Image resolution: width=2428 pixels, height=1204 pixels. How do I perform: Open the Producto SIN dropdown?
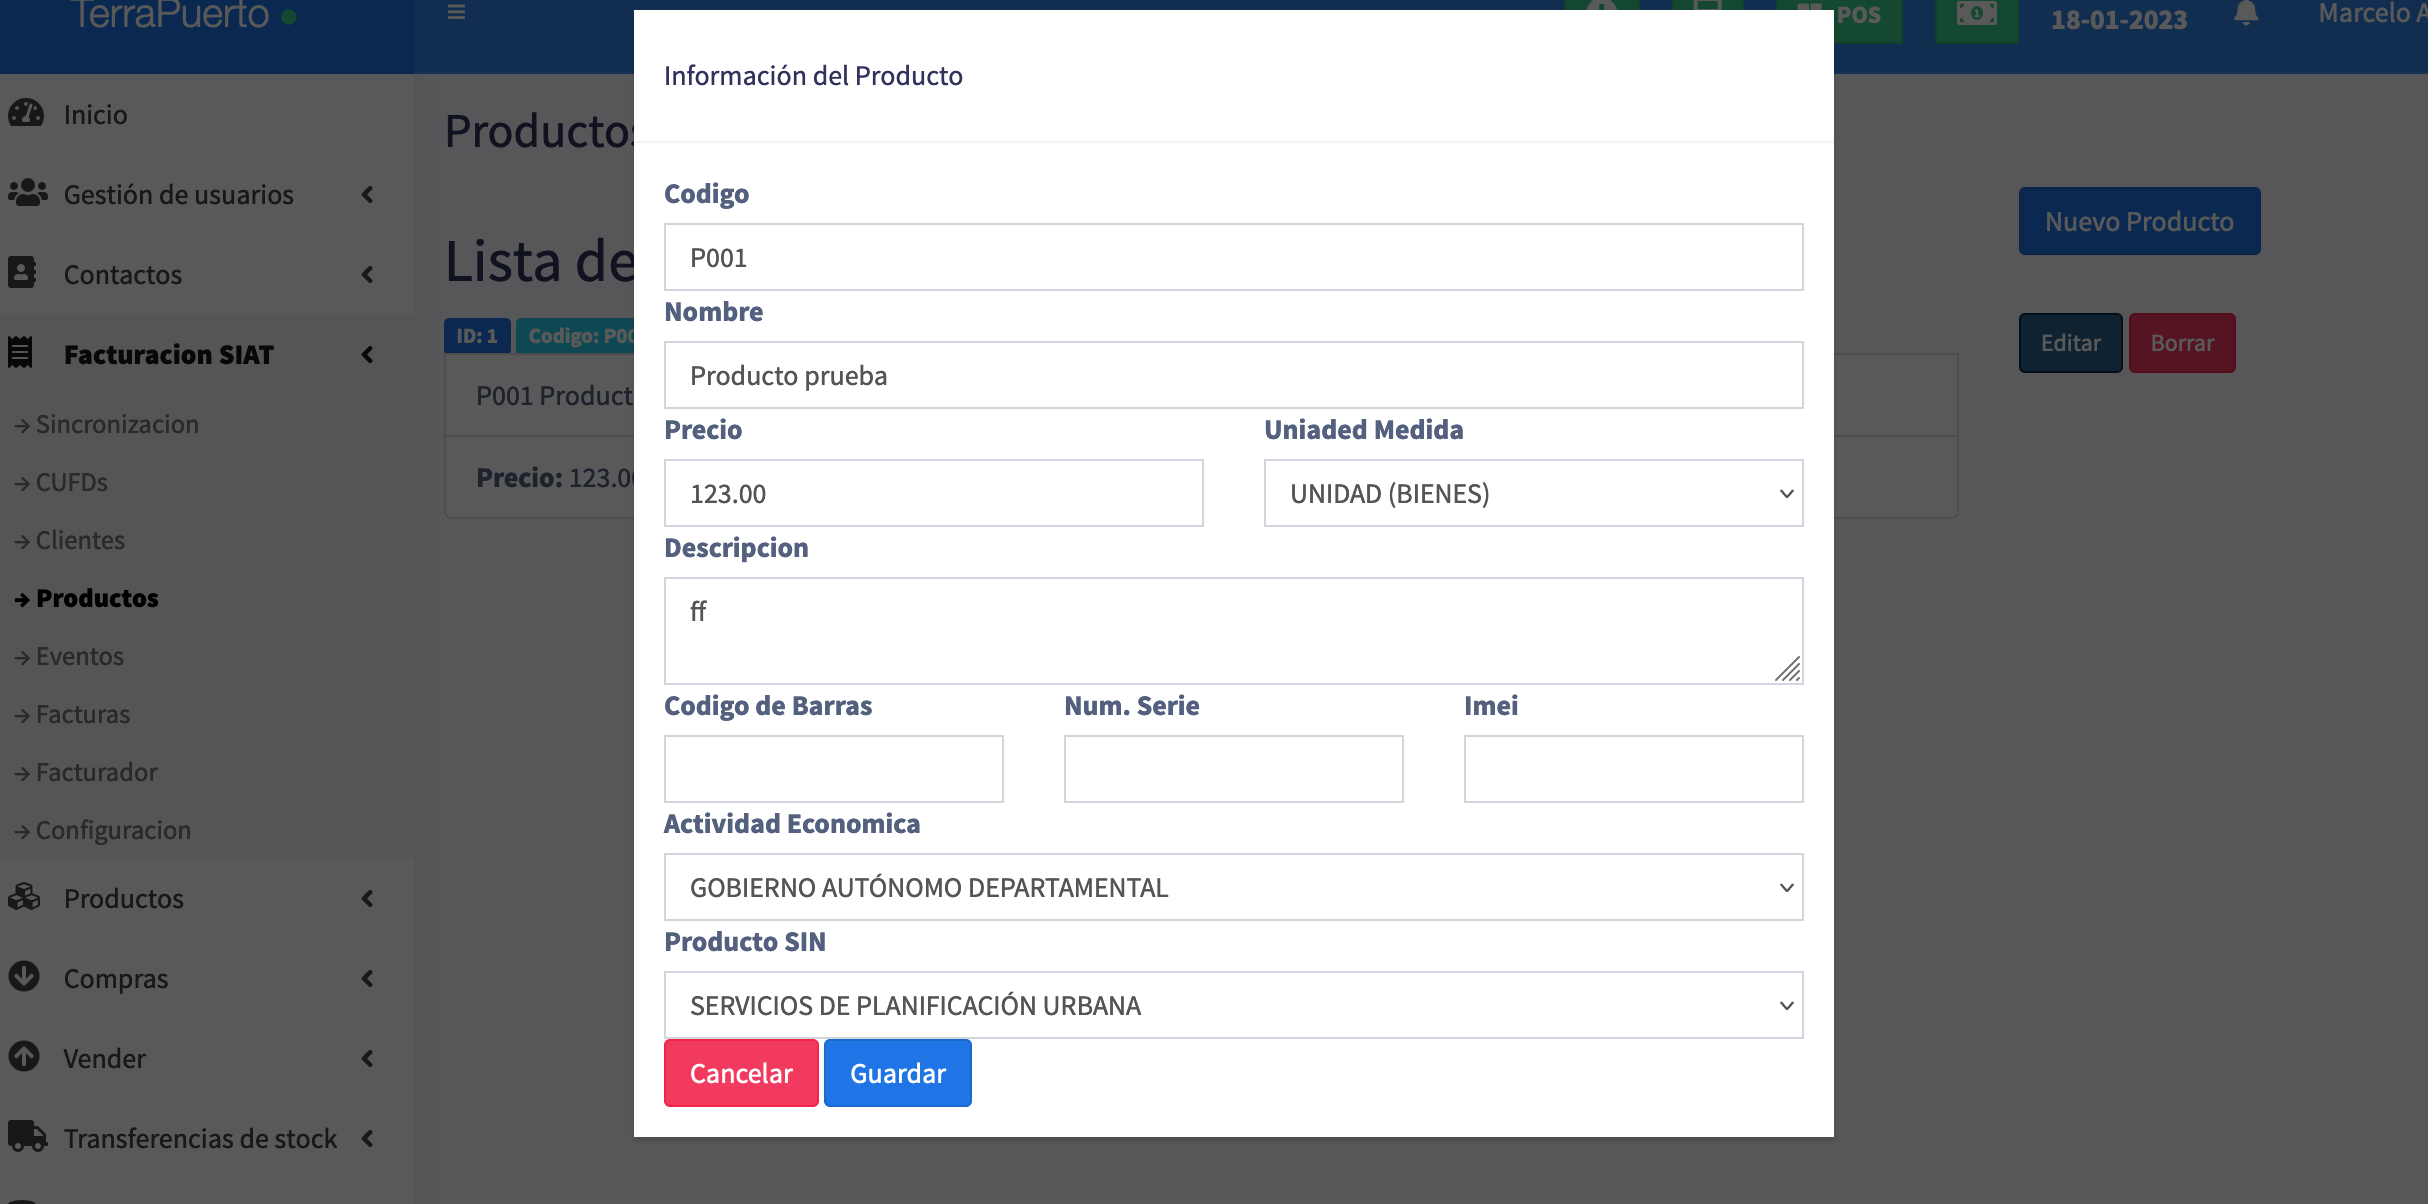point(1233,1005)
